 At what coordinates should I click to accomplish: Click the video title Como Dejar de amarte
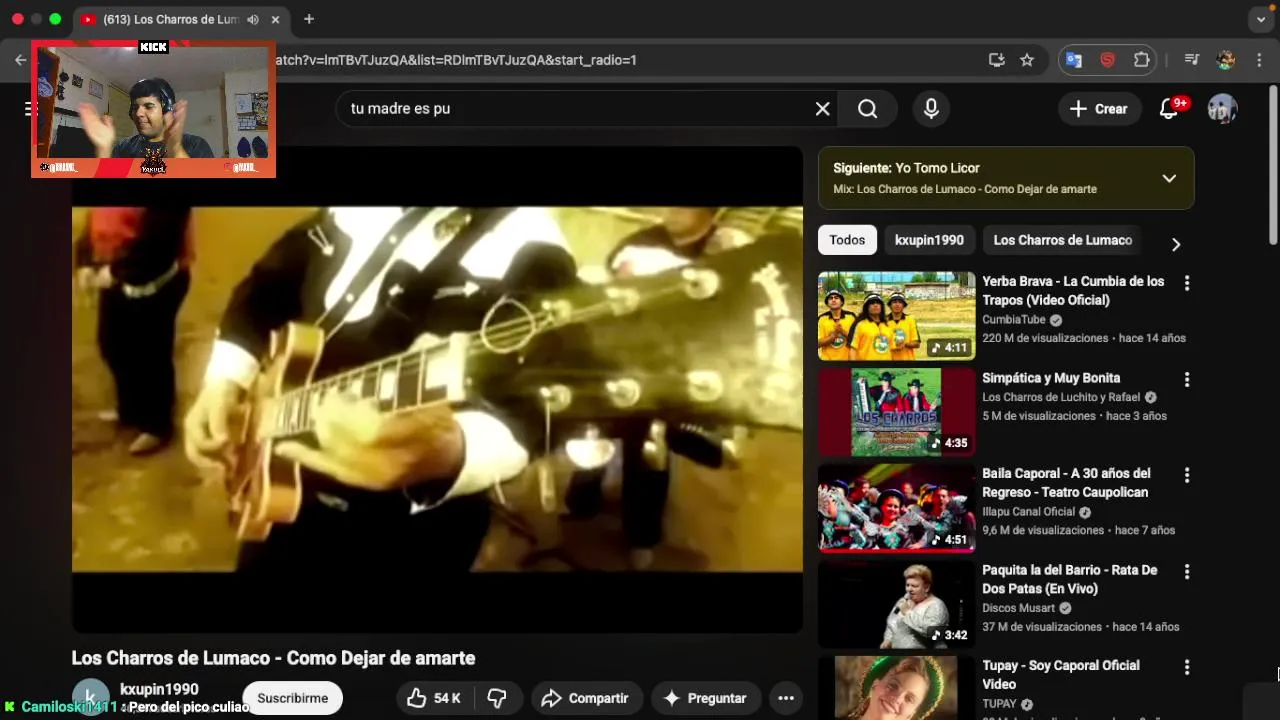point(273,658)
